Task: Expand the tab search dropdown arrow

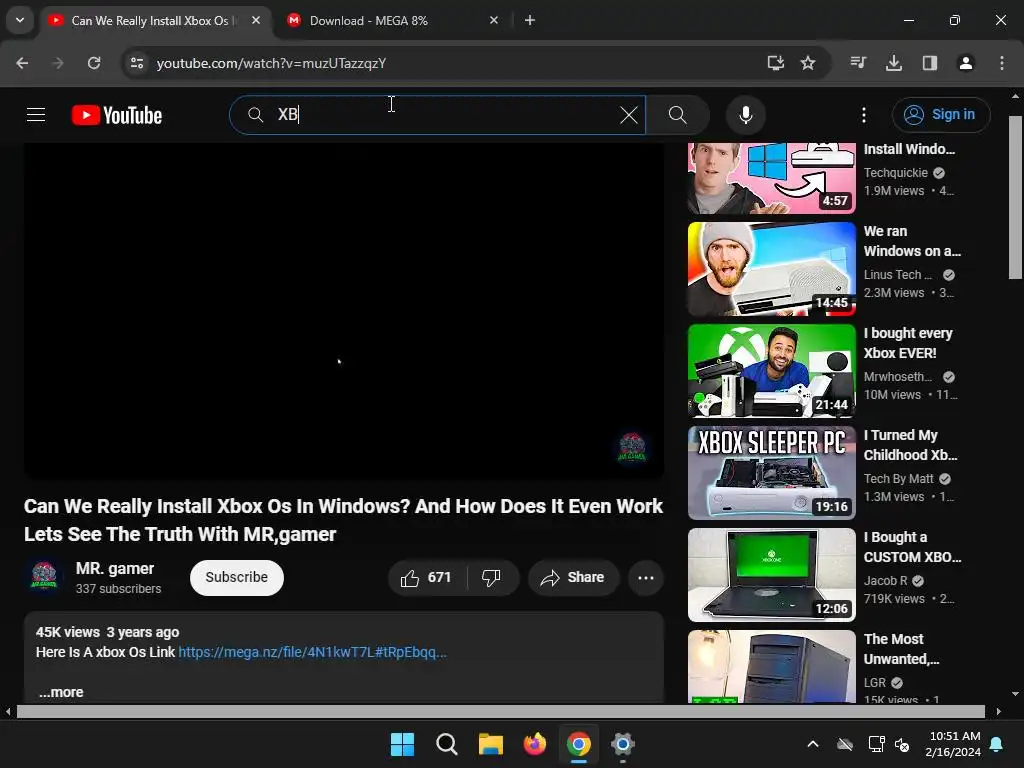Action: pos(20,20)
